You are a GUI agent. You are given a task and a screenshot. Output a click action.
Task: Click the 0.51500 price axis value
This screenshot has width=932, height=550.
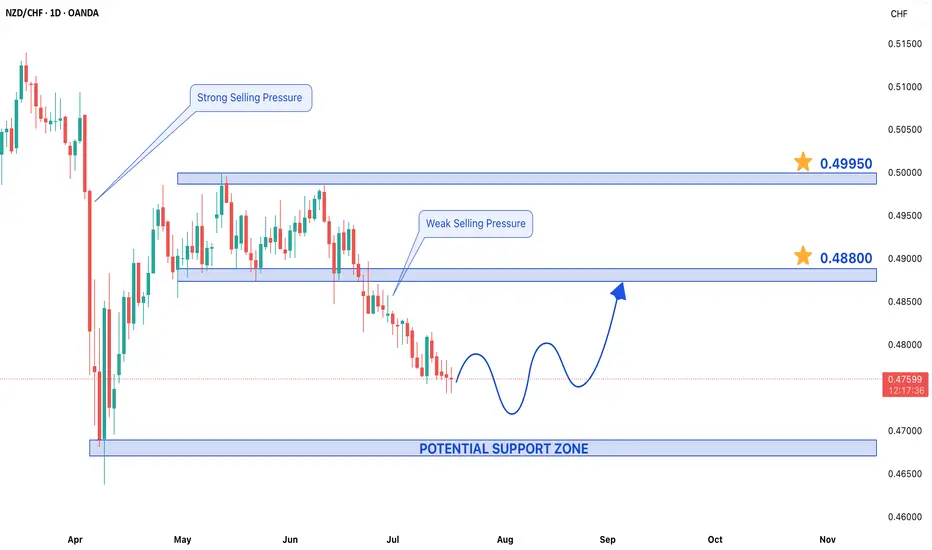tap(905, 44)
